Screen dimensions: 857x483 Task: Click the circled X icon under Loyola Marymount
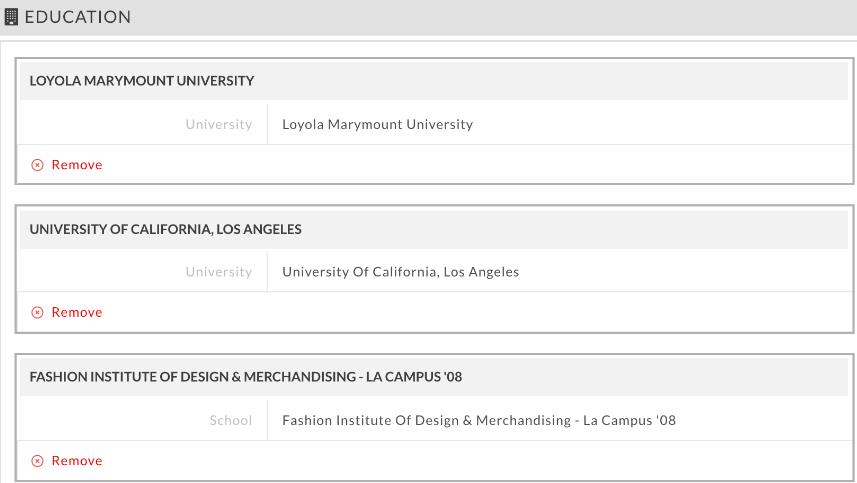coord(37,165)
